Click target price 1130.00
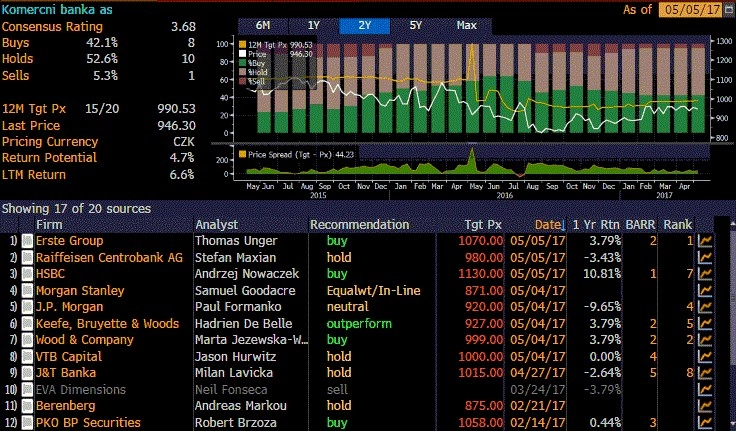This screenshot has height=431, width=736. 481,274
